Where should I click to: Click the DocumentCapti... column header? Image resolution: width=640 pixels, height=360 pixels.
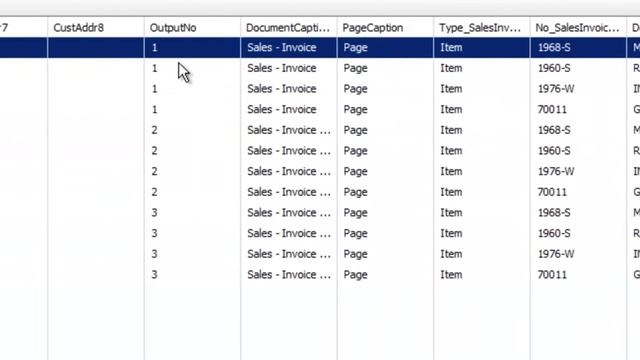click(289, 27)
